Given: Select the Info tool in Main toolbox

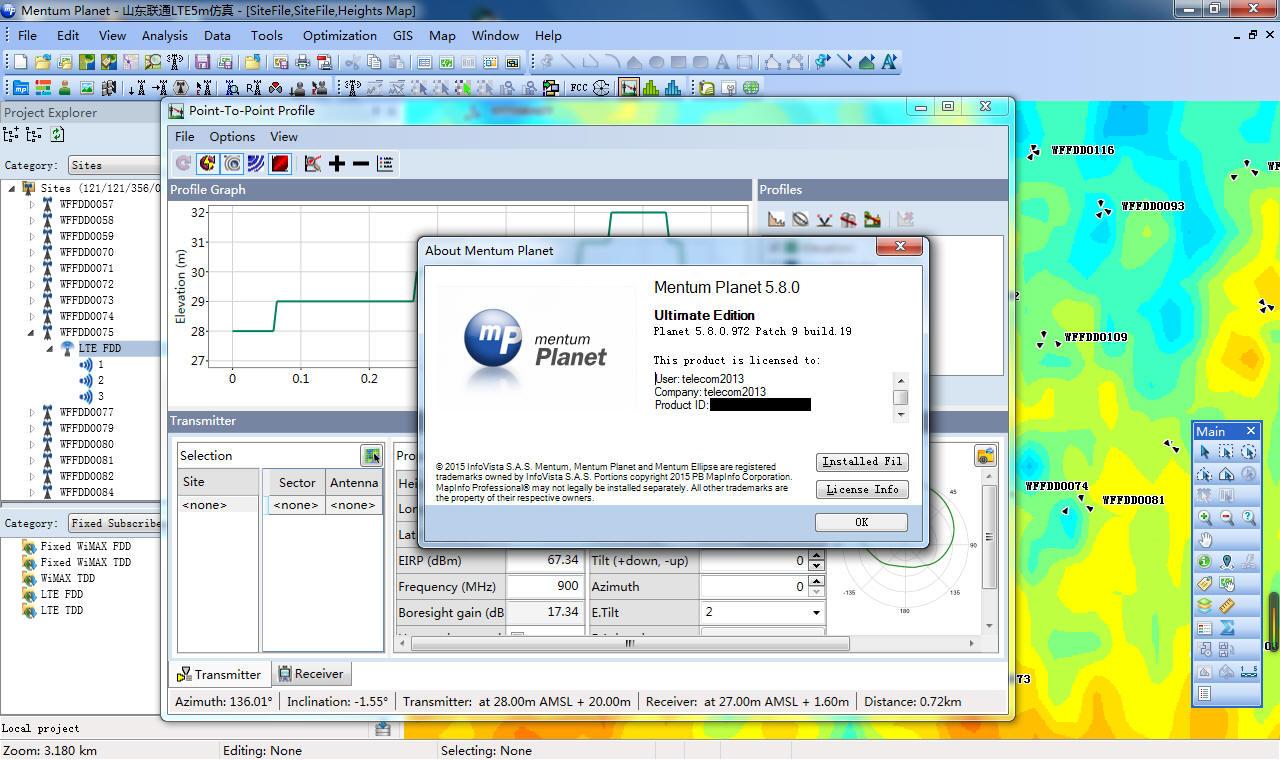Looking at the screenshot, I should (1204, 562).
